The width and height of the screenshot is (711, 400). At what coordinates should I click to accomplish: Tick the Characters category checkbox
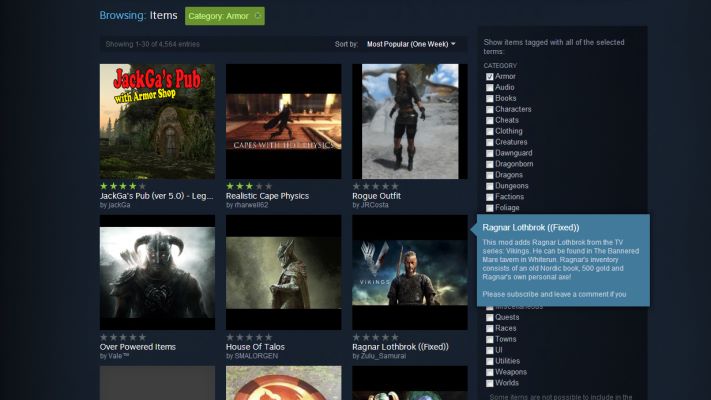point(489,109)
